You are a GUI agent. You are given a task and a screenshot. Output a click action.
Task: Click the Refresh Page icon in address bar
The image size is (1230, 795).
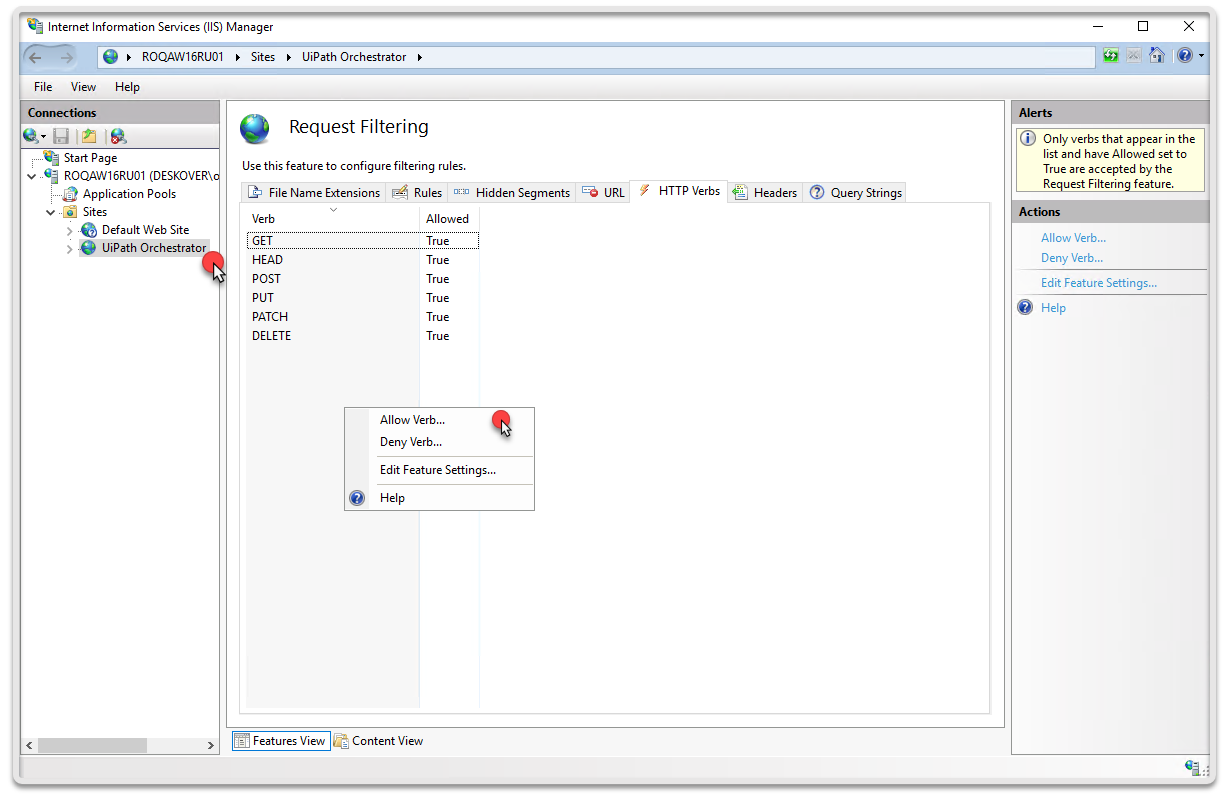[1111, 56]
